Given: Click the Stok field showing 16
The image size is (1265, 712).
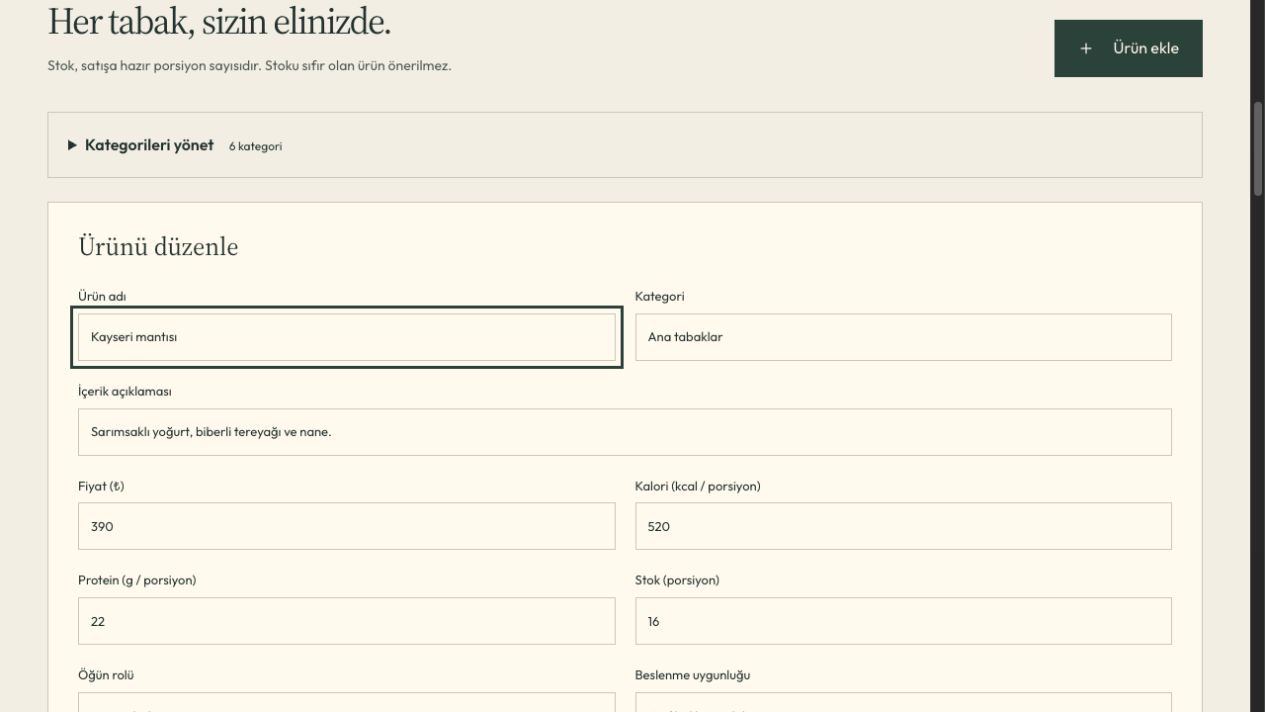Looking at the screenshot, I should 903,621.
